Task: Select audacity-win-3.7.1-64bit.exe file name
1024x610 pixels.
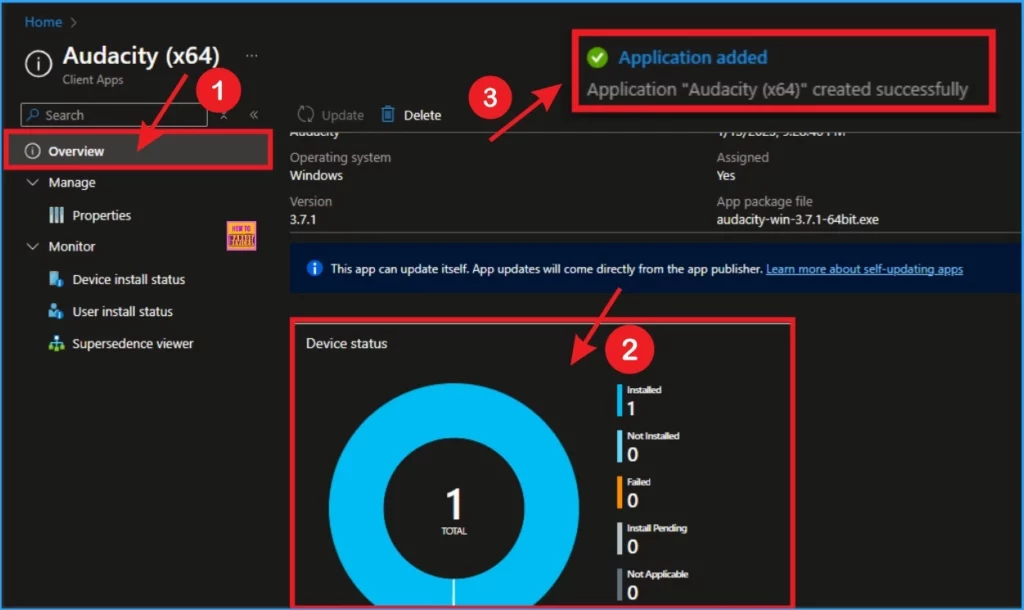Action: (x=797, y=219)
